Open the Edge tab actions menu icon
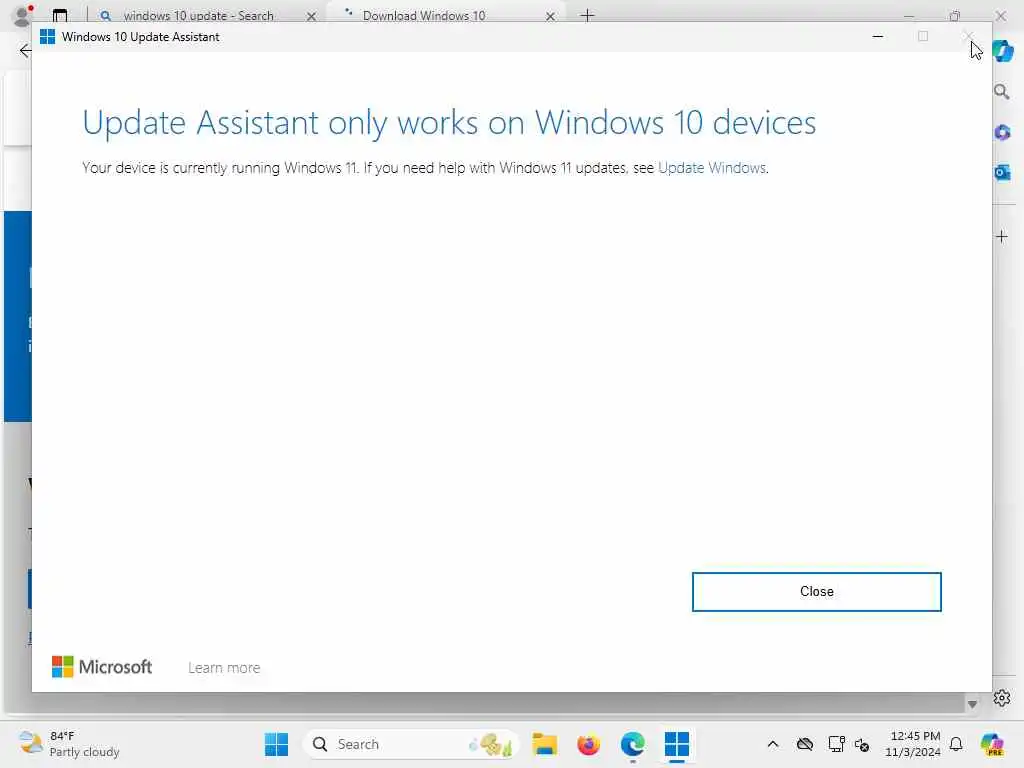Image resolution: width=1024 pixels, height=768 pixels. pyautogui.click(x=60, y=15)
